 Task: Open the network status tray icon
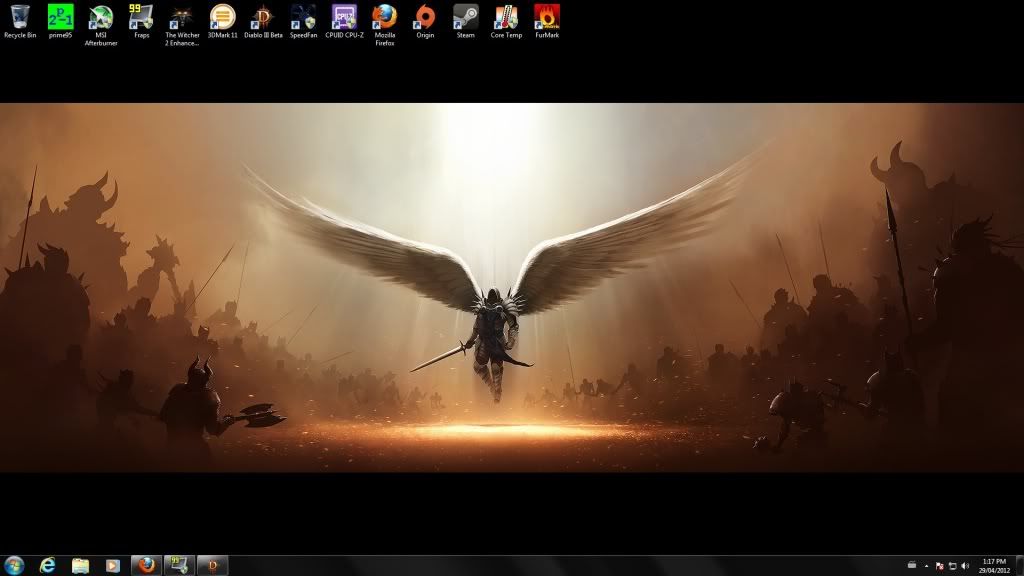click(x=952, y=566)
